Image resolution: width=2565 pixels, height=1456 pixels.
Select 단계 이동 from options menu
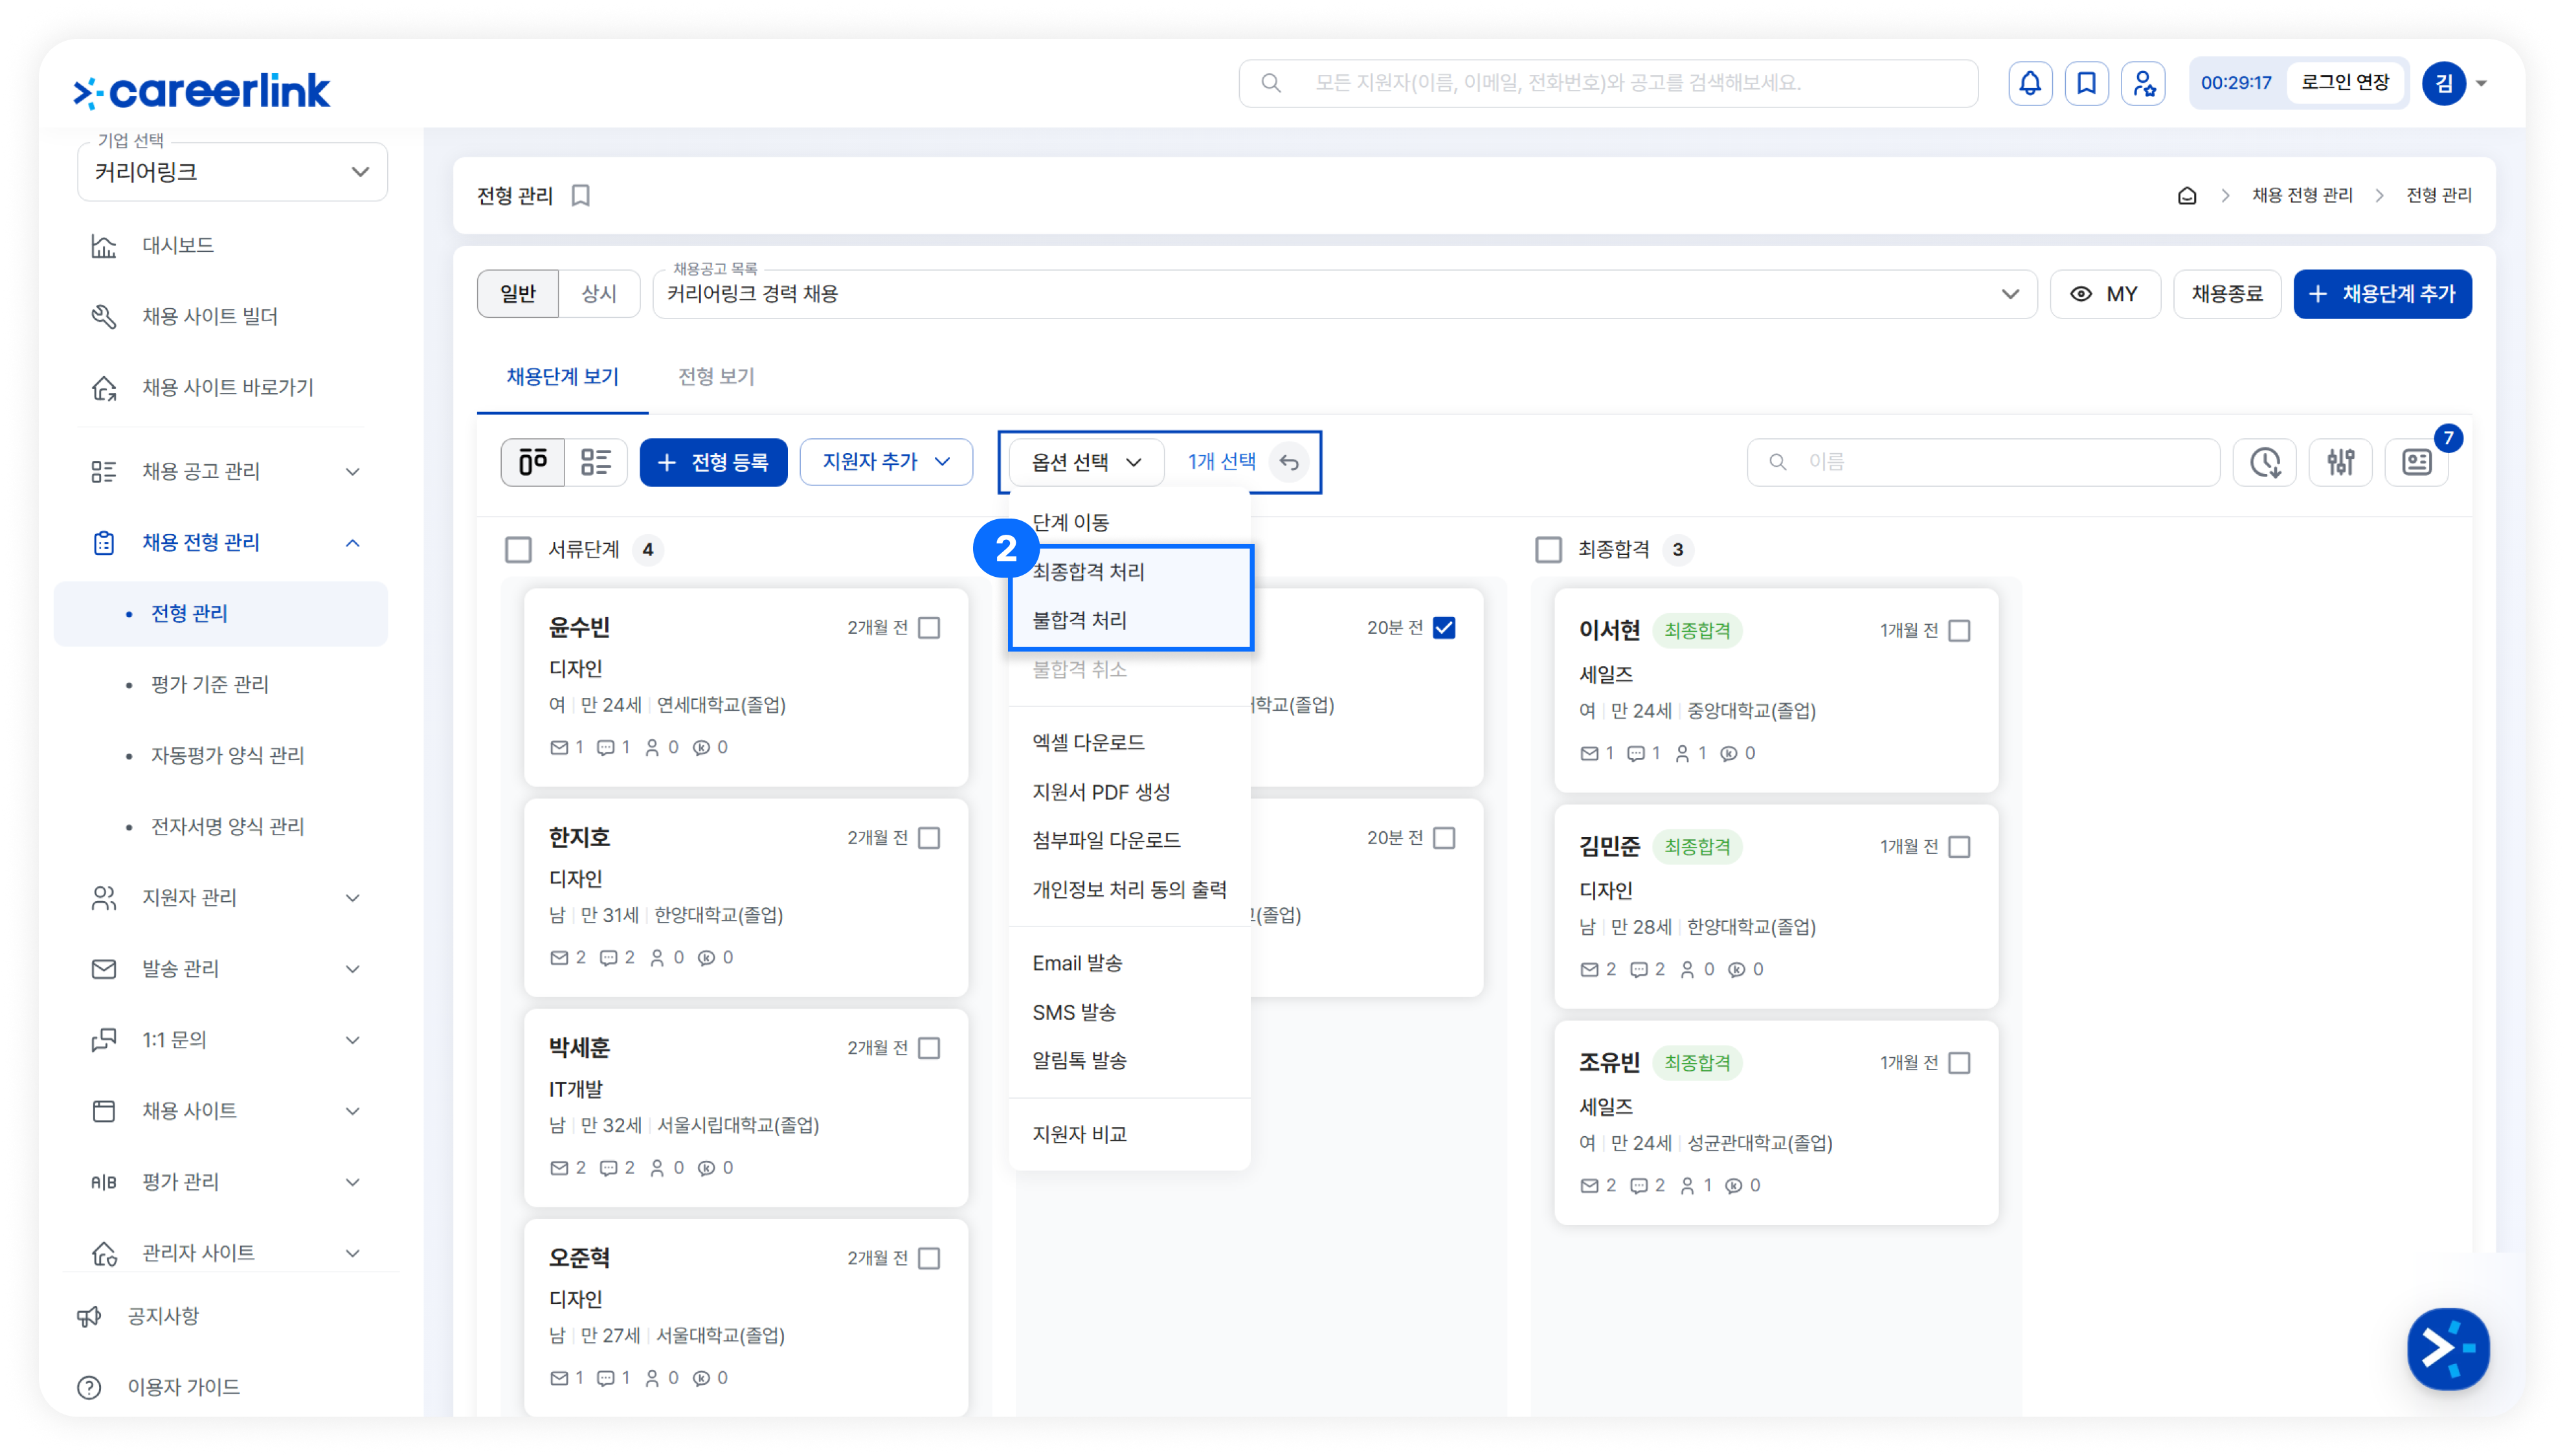tap(1129, 522)
